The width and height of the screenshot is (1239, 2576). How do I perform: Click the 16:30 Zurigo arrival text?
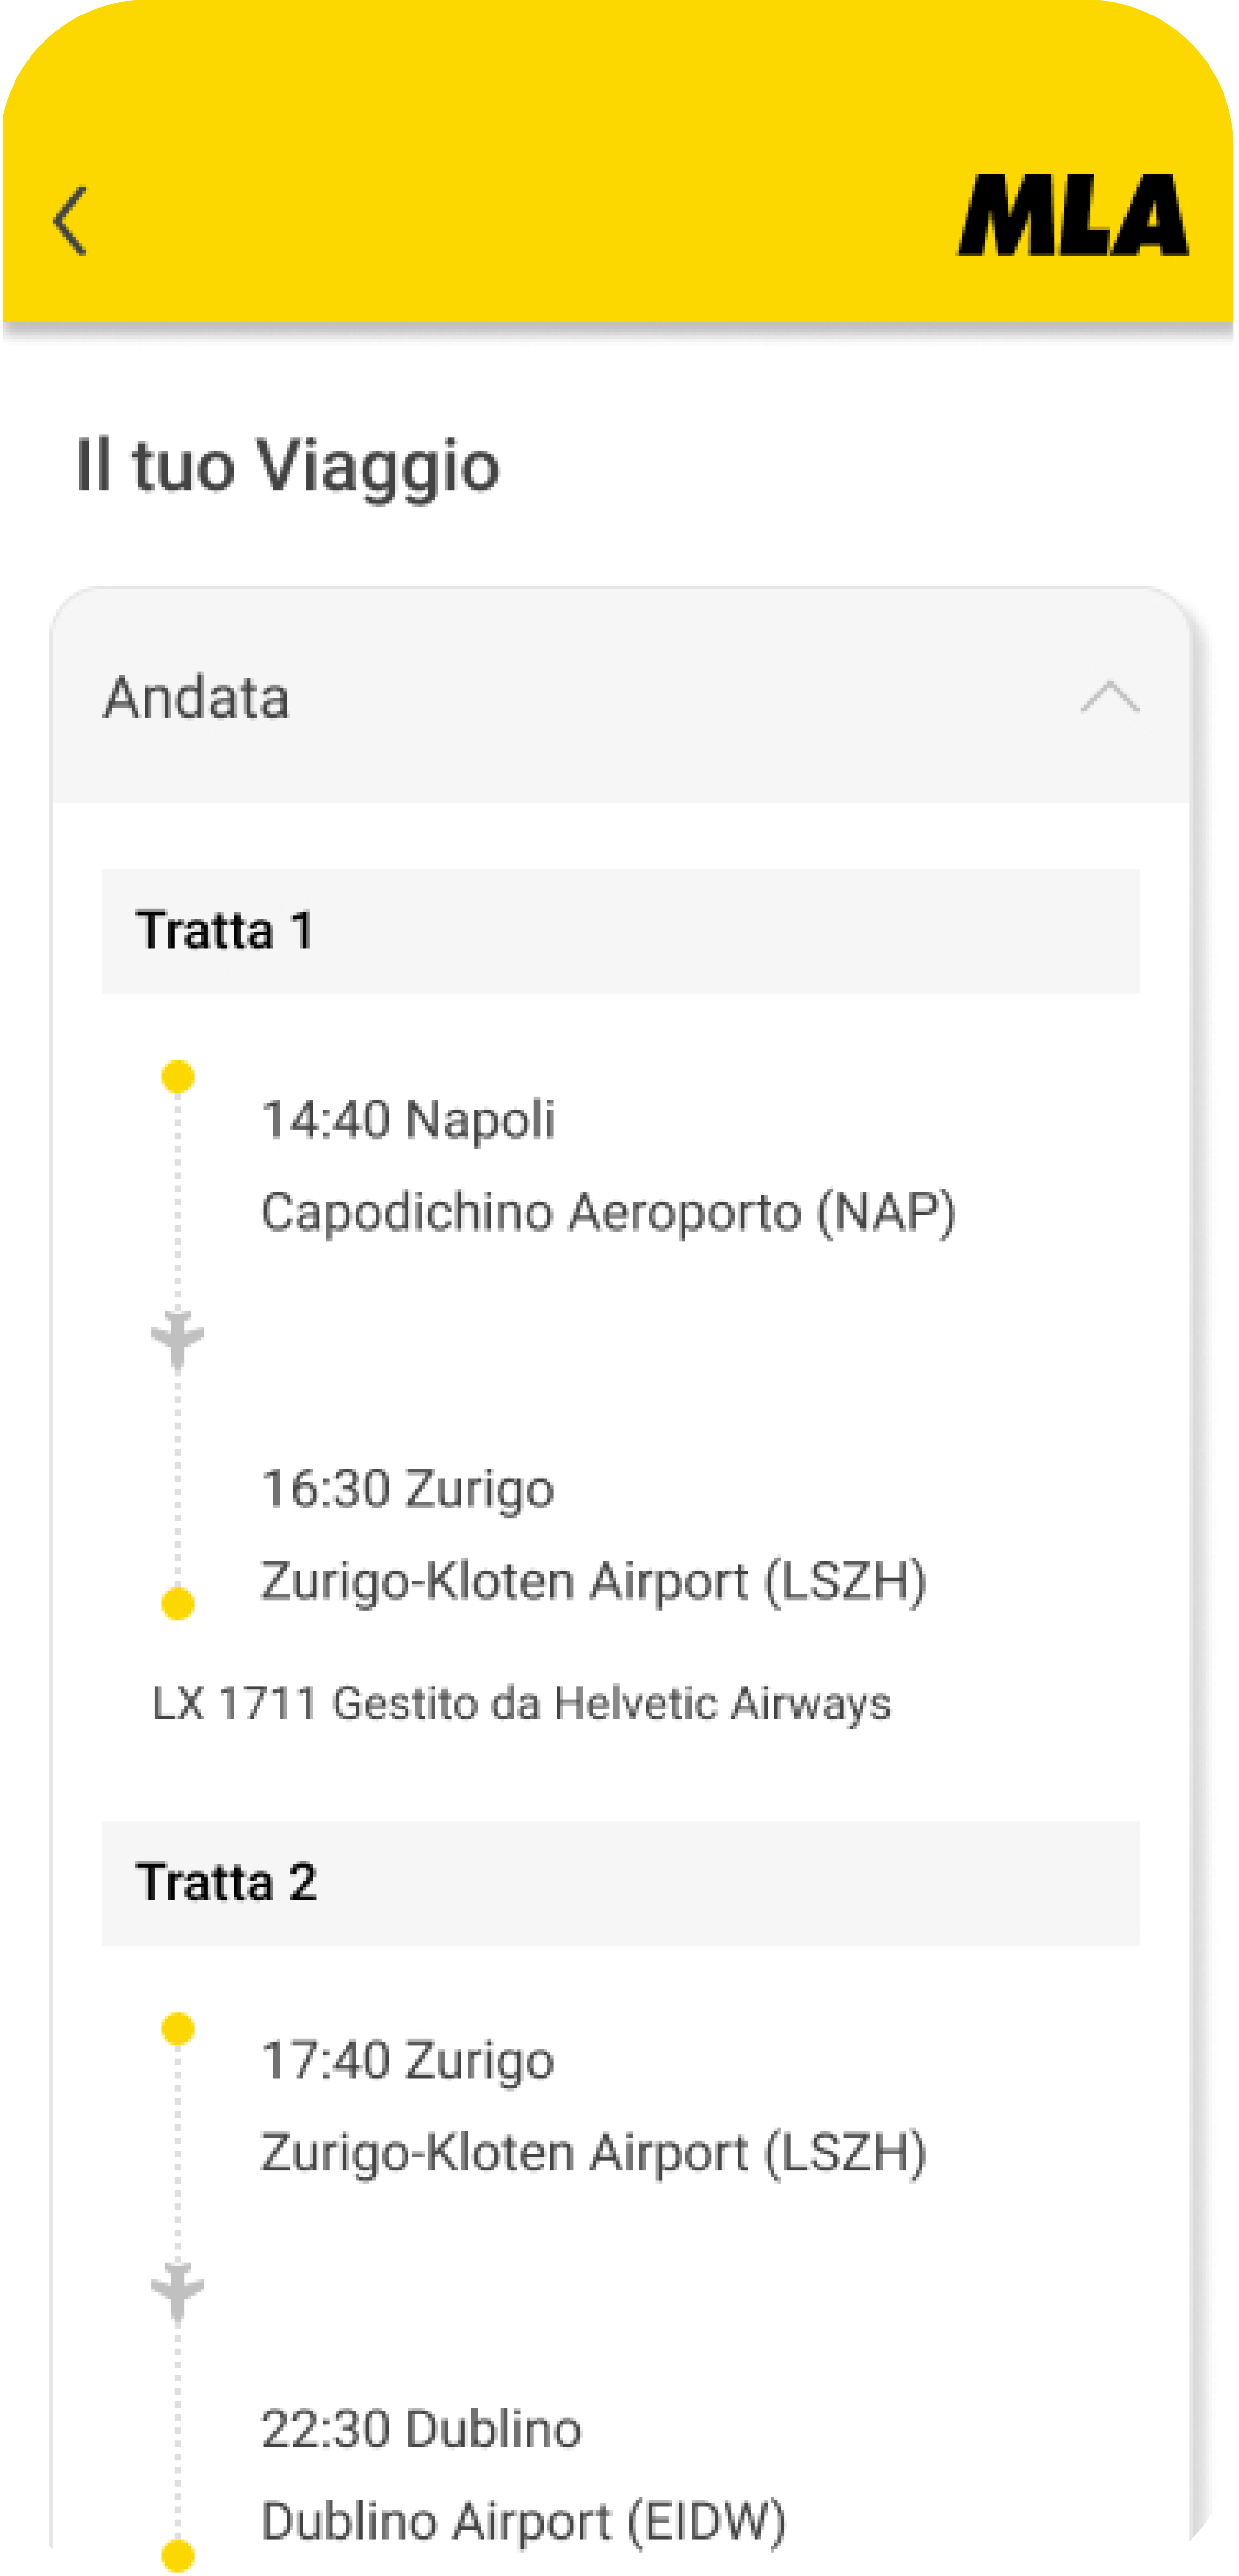click(x=408, y=1489)
